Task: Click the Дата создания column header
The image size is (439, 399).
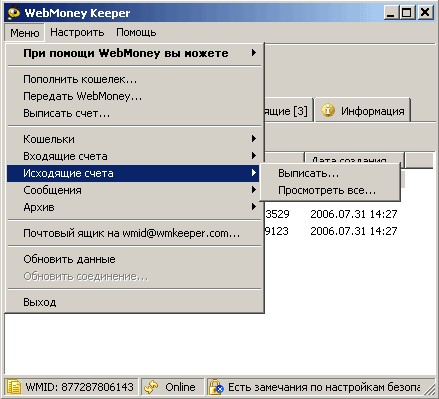Action: point(354,159)
